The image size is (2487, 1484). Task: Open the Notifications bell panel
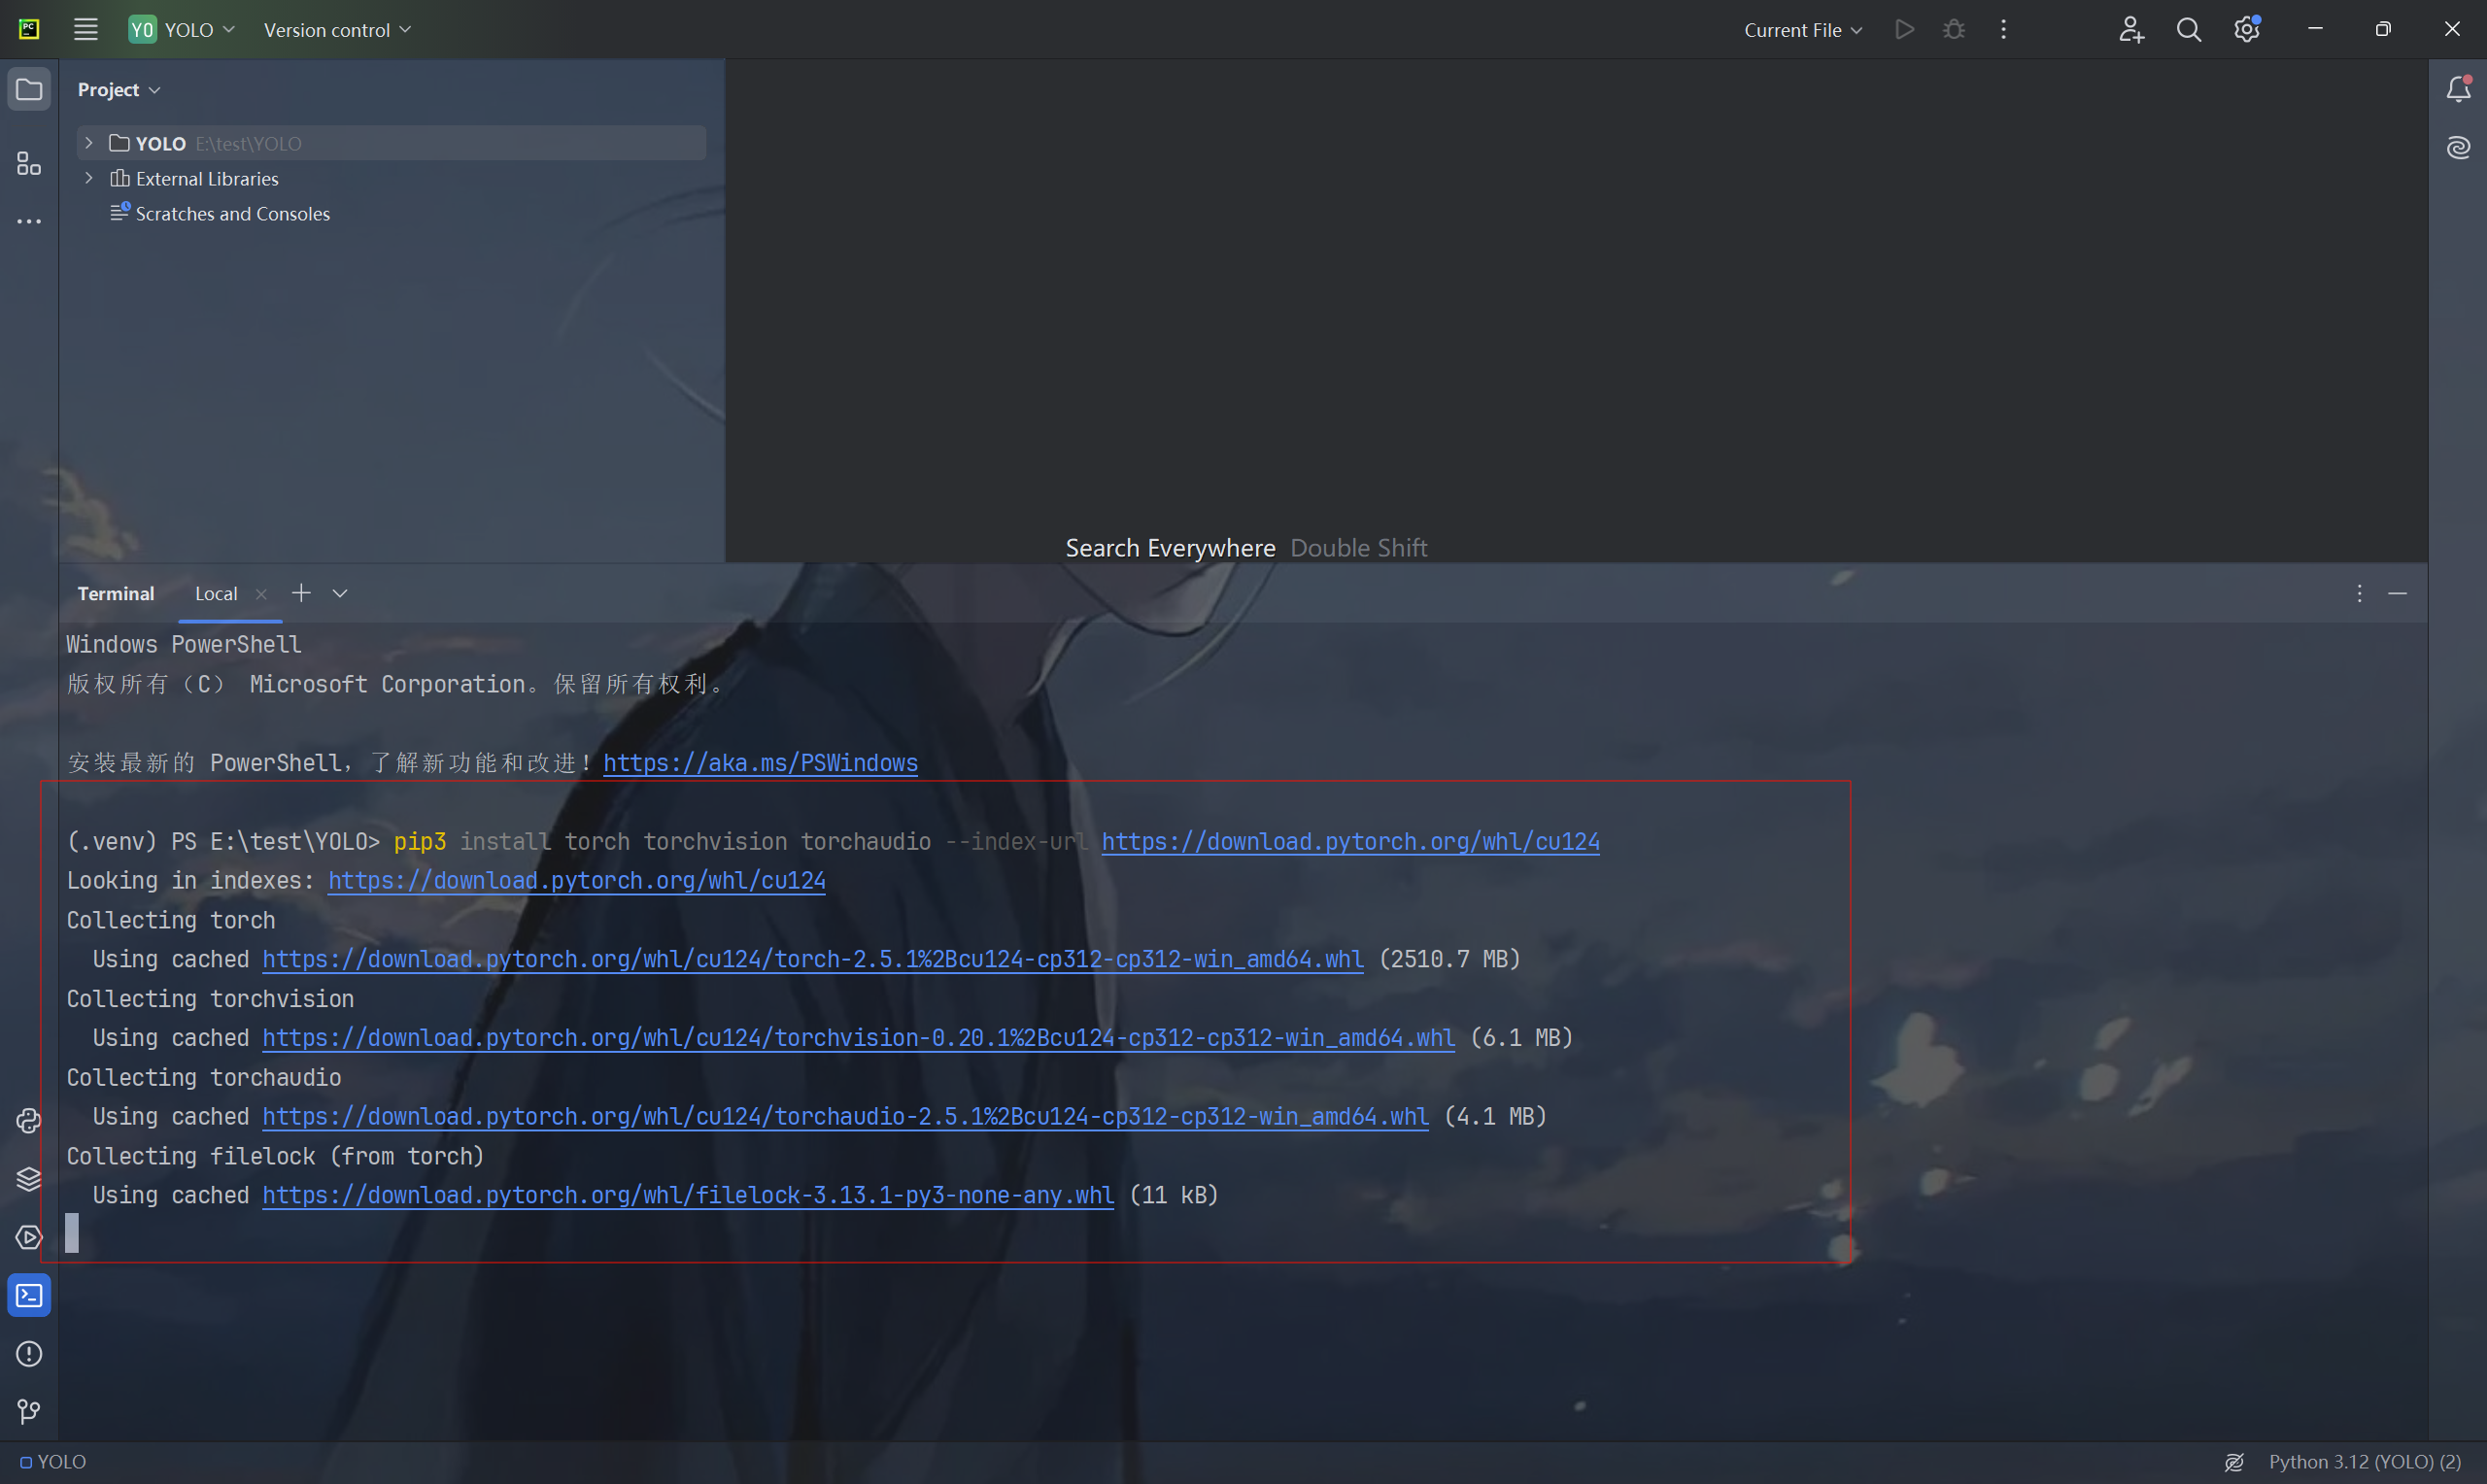pos(2458,90)
